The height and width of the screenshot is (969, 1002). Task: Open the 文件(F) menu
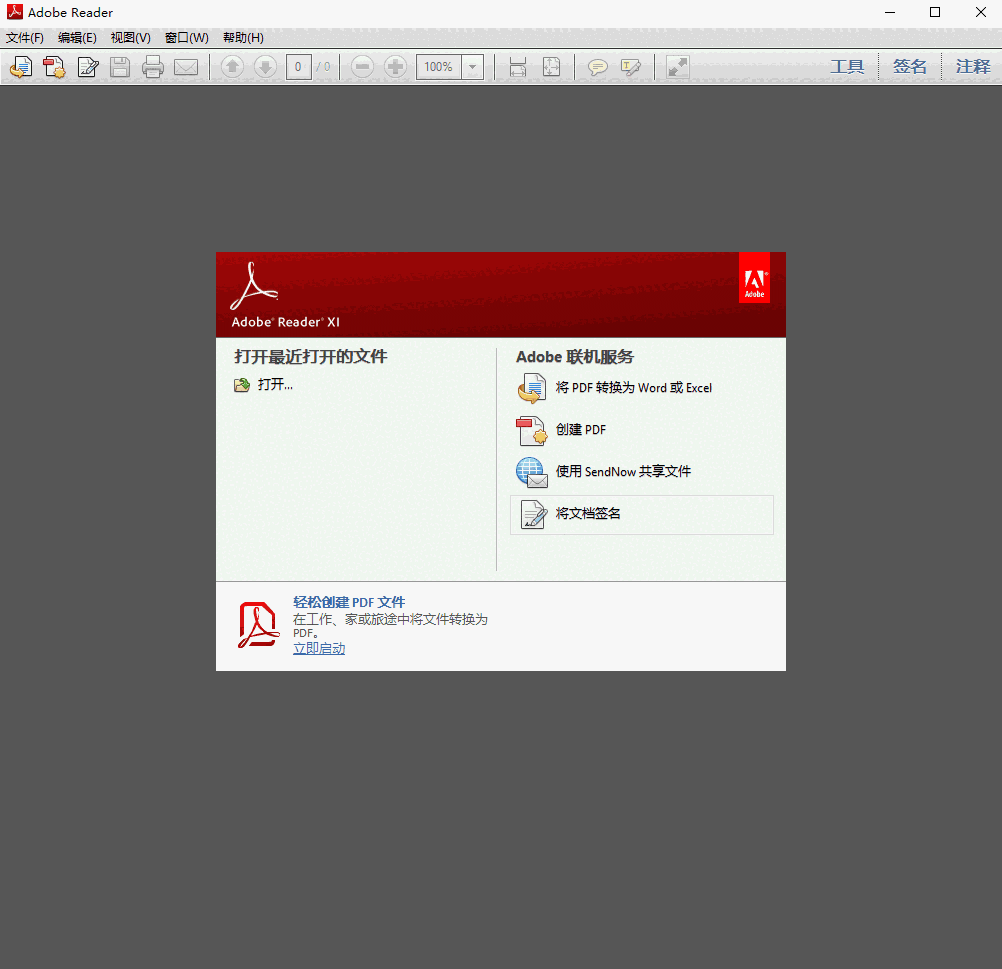[x=25, y=37]
